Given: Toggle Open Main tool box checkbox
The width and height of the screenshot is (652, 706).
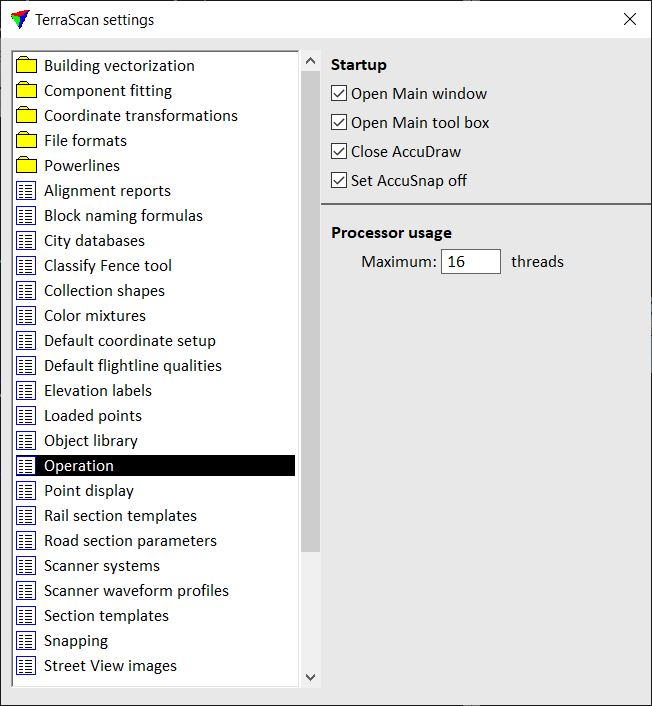Looking at the screenshot, I should [340, 123].
